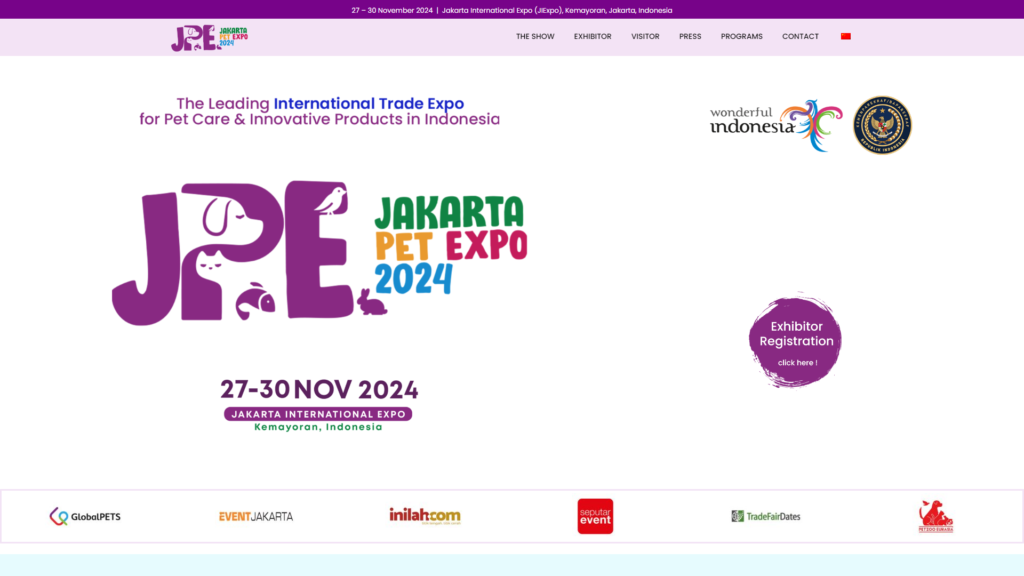Viewport: 1024px width, 576px height.
Task: Open the VISITOR menu
Action: click(x=645, y=37)
